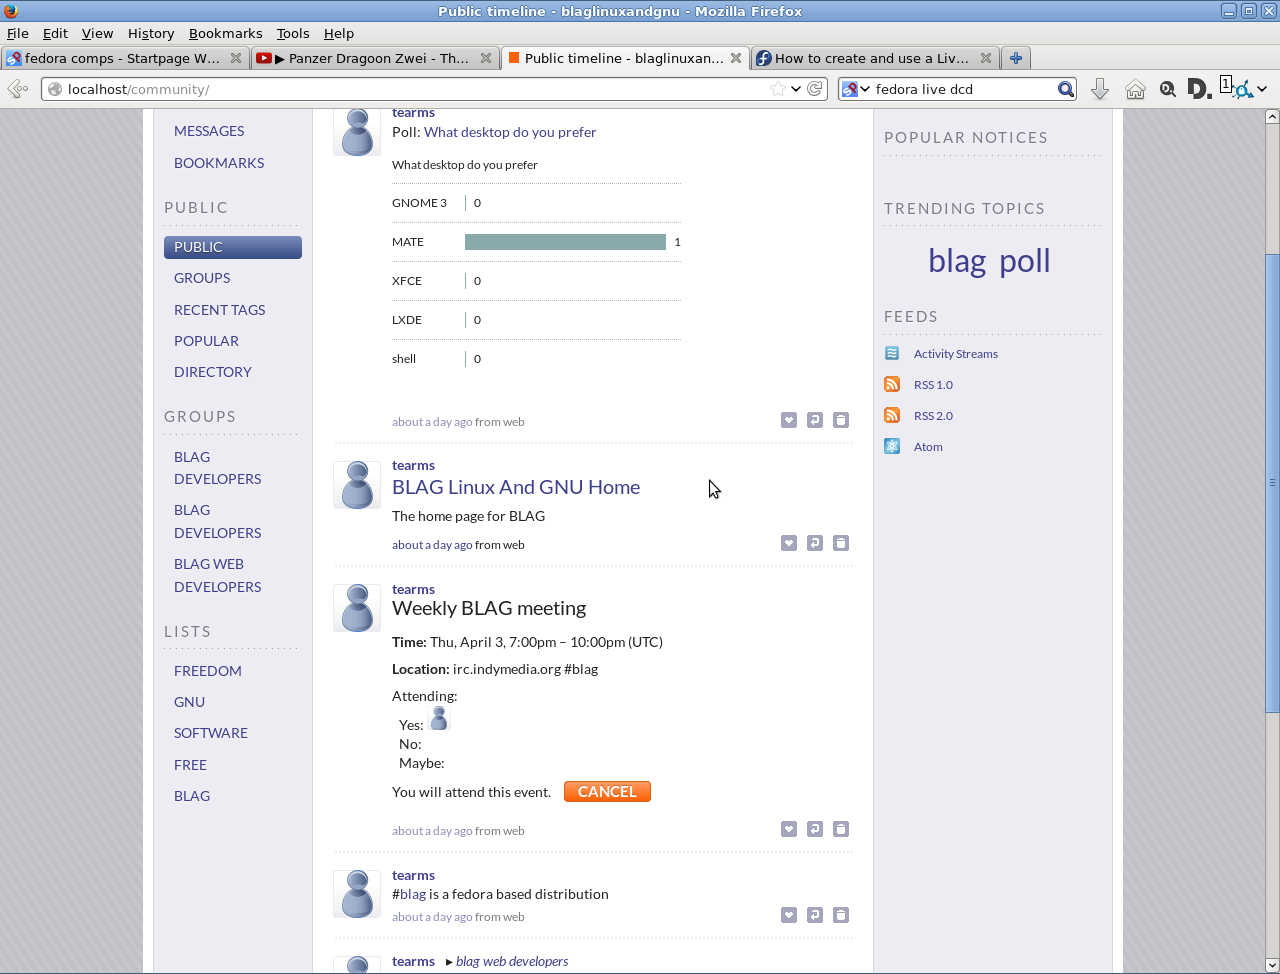The height and width of the screenshot is (974, 1280).
Task: Open DIRECTORY in the sidebar
Action: tap(213, 372)
